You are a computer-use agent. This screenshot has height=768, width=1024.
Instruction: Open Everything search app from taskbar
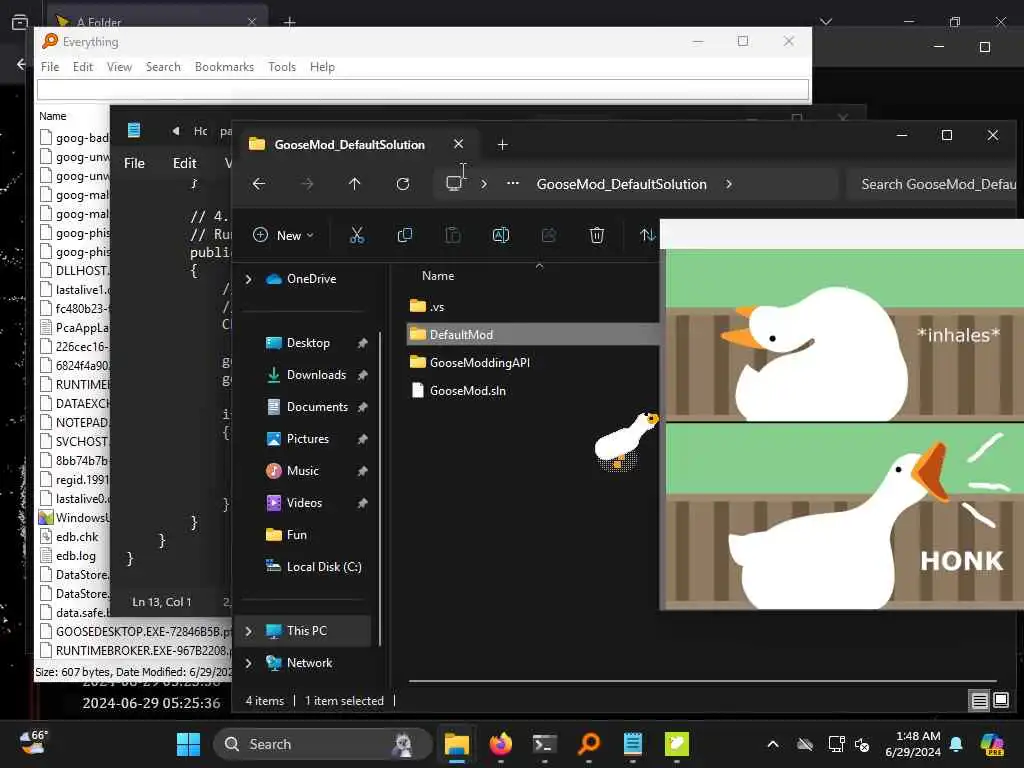tap(589, 744)
